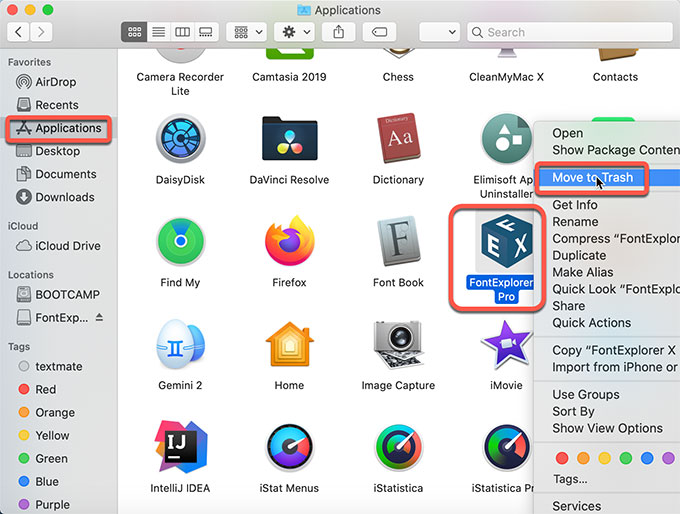The height and width of the screenshot is (514, 680).
Task: Eject the FontExplorer volume in sidebar
Action: point(99,317)
